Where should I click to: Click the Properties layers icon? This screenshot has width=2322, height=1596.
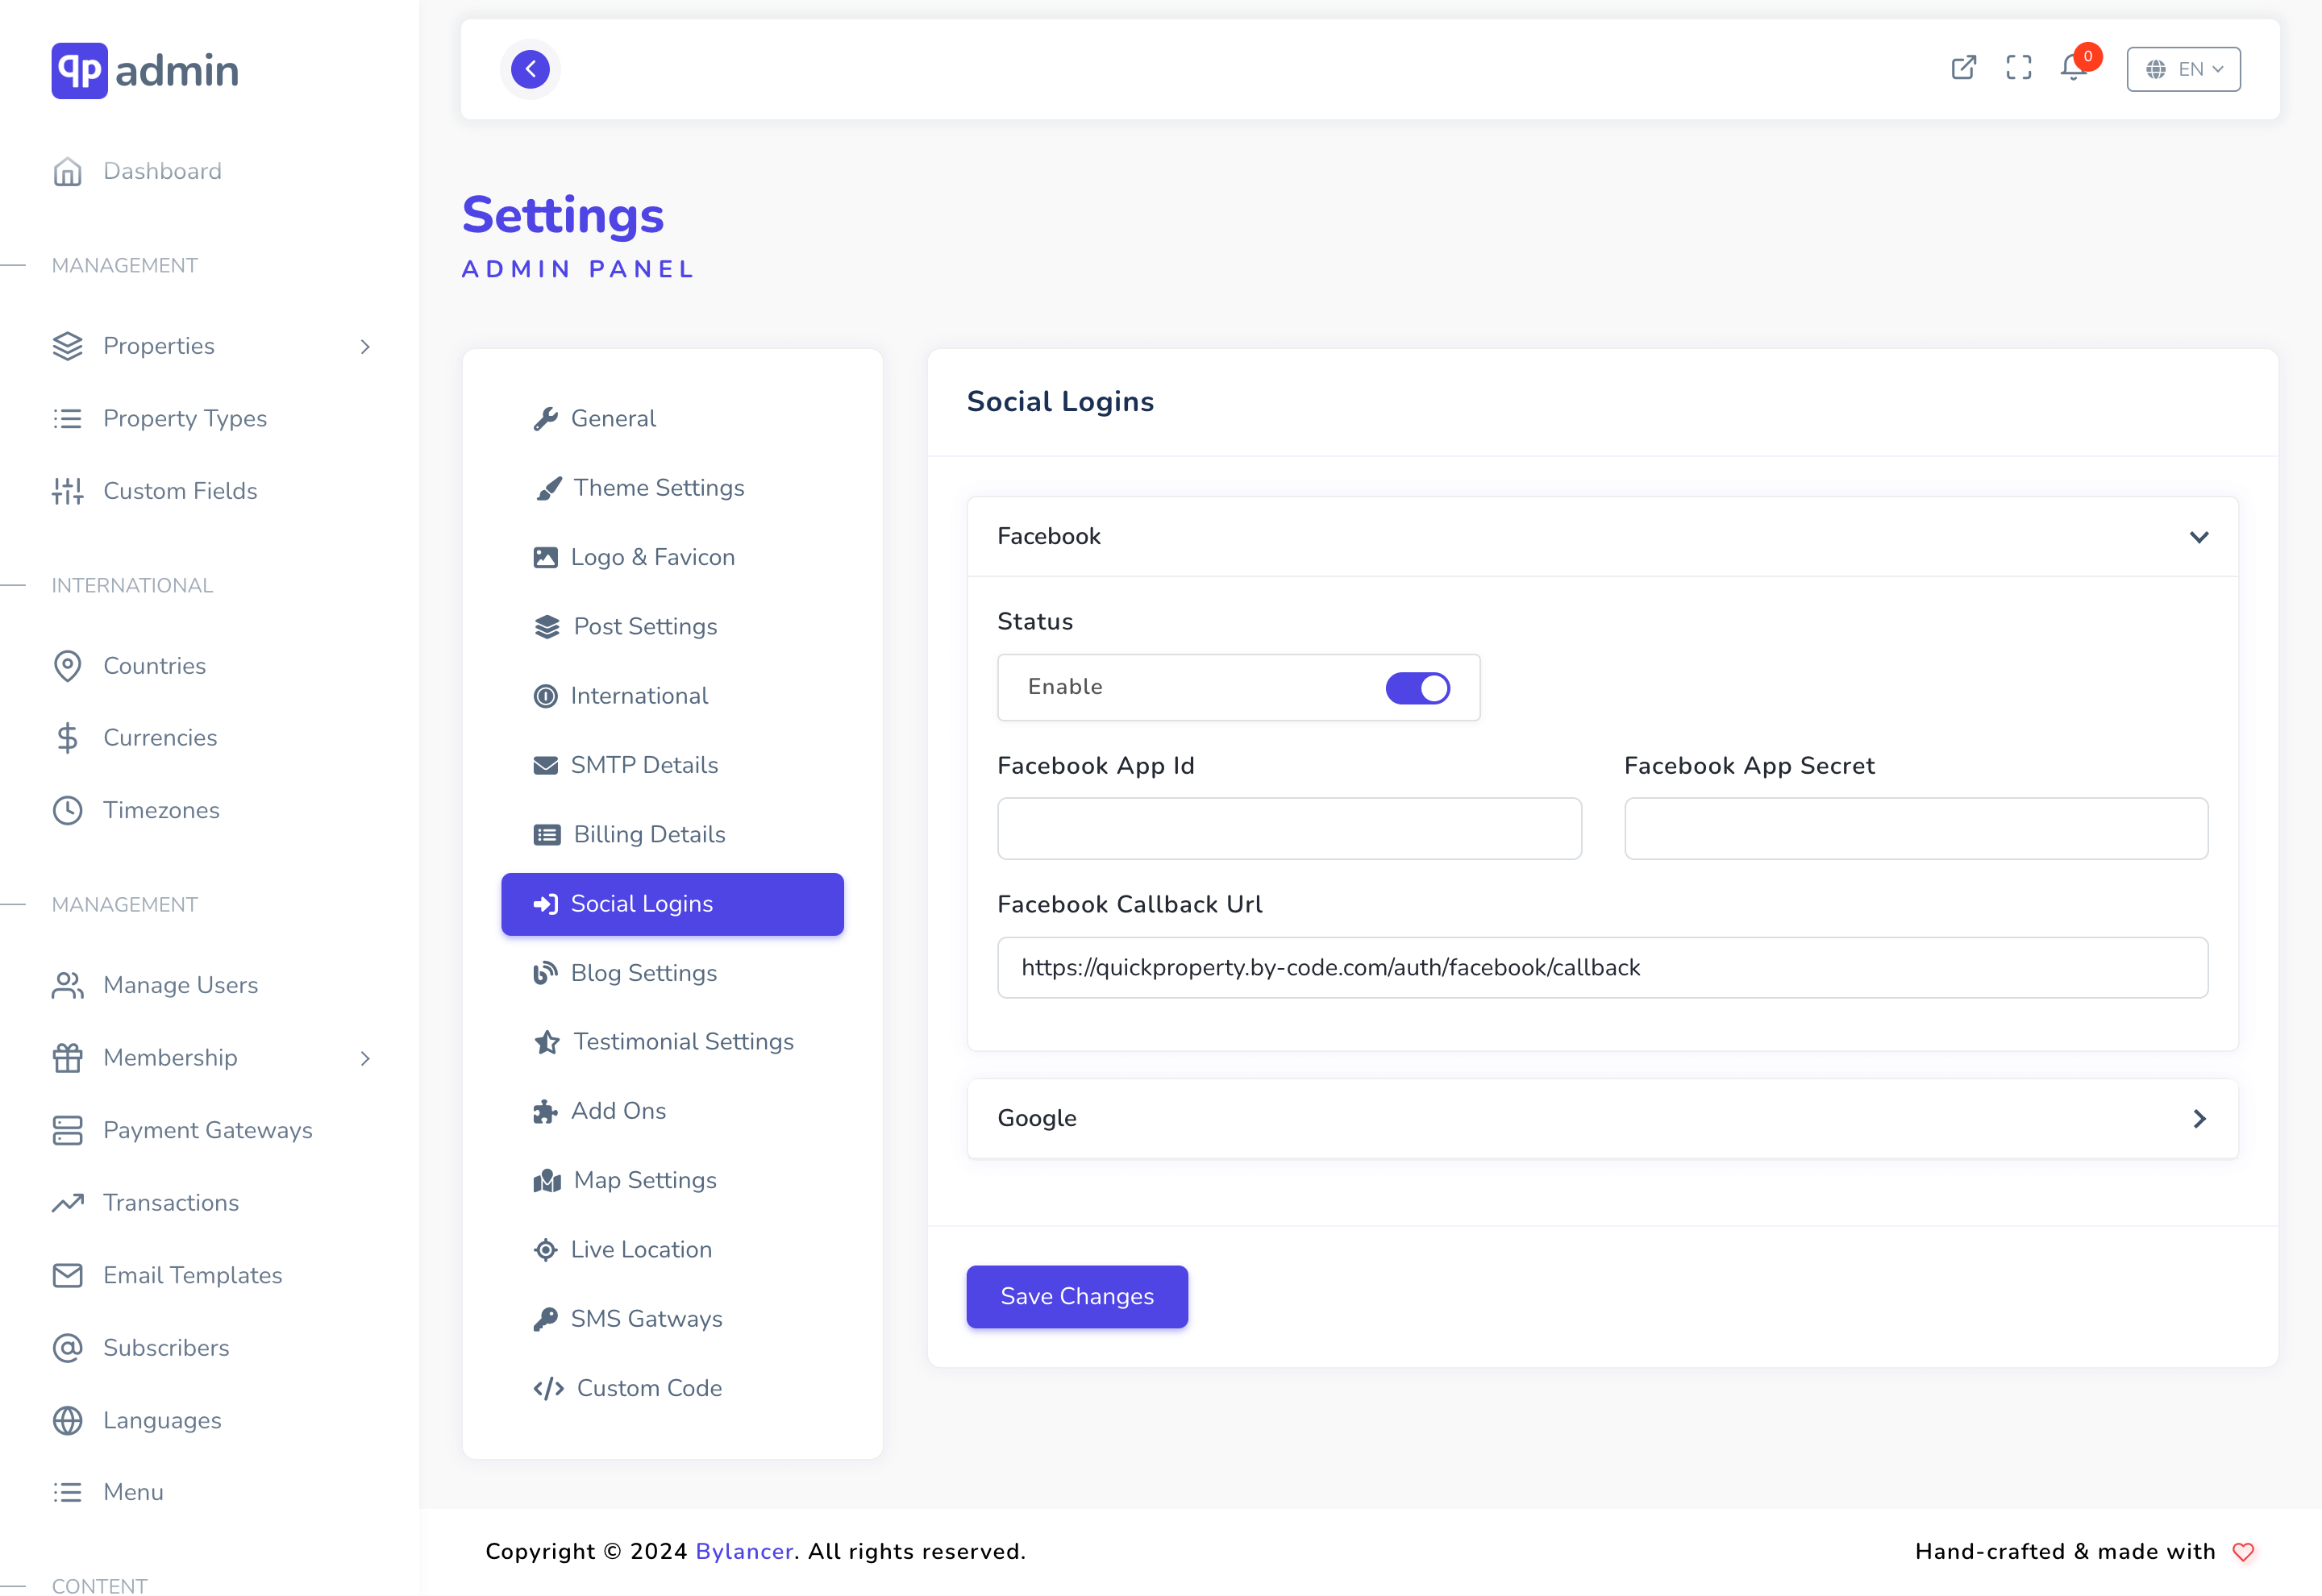point(67,346)
